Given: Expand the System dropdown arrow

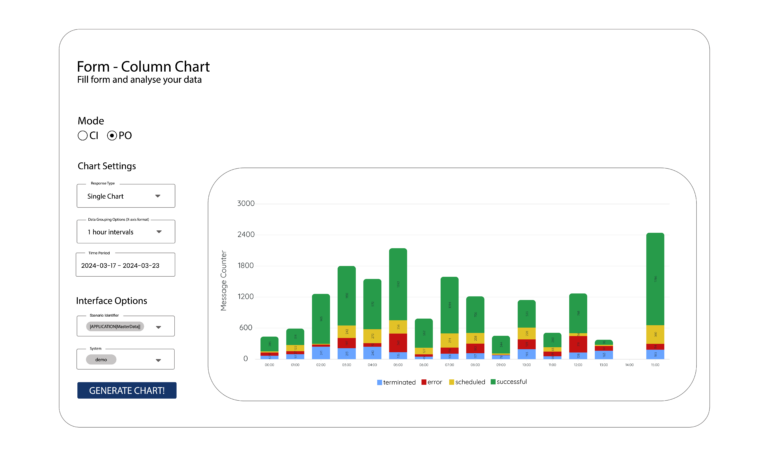Looking at the screenshot, I should point(159,360).
